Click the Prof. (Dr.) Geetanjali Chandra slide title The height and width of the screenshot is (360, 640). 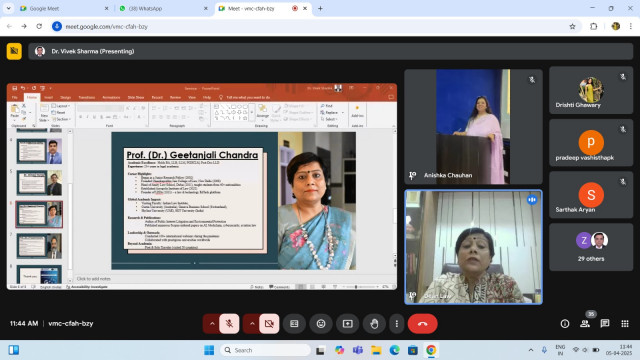[192, 155]
